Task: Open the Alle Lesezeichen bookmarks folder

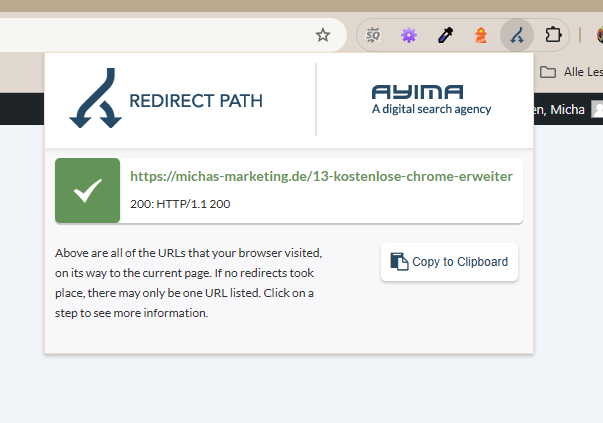Action: [571, 72]
